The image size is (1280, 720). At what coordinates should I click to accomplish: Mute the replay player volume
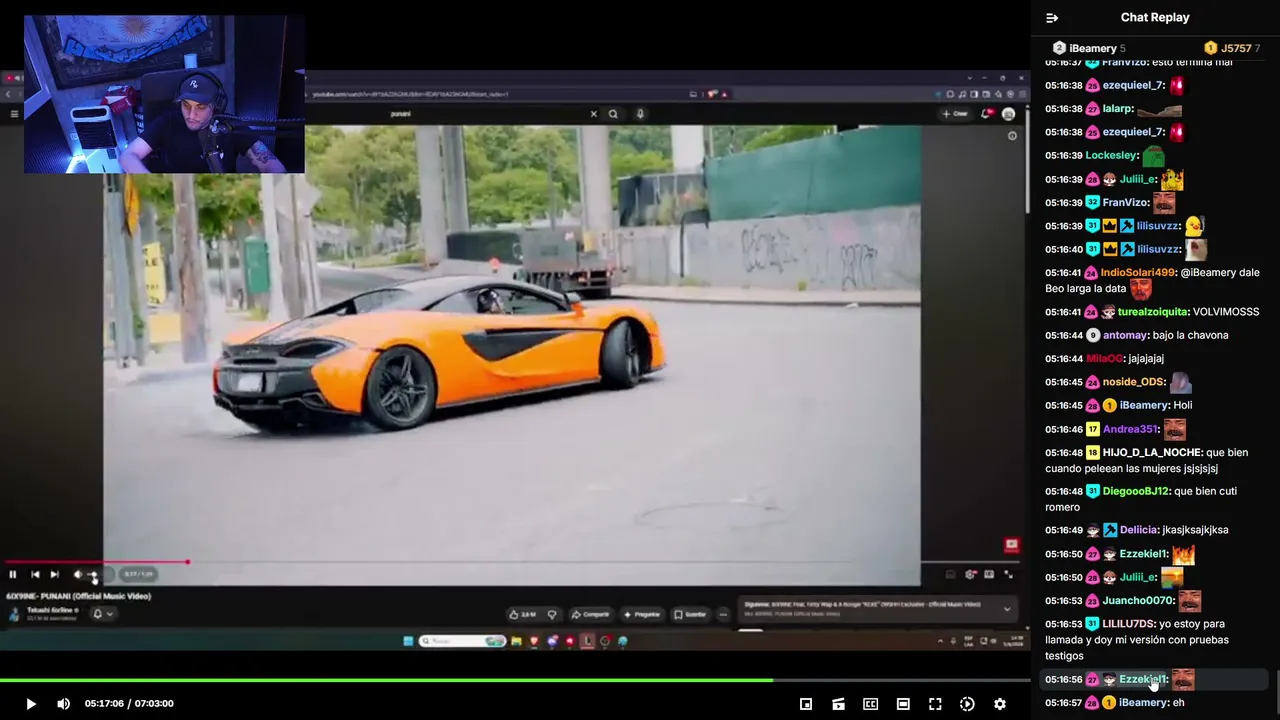pyautogui.click(x=63, y=704)
